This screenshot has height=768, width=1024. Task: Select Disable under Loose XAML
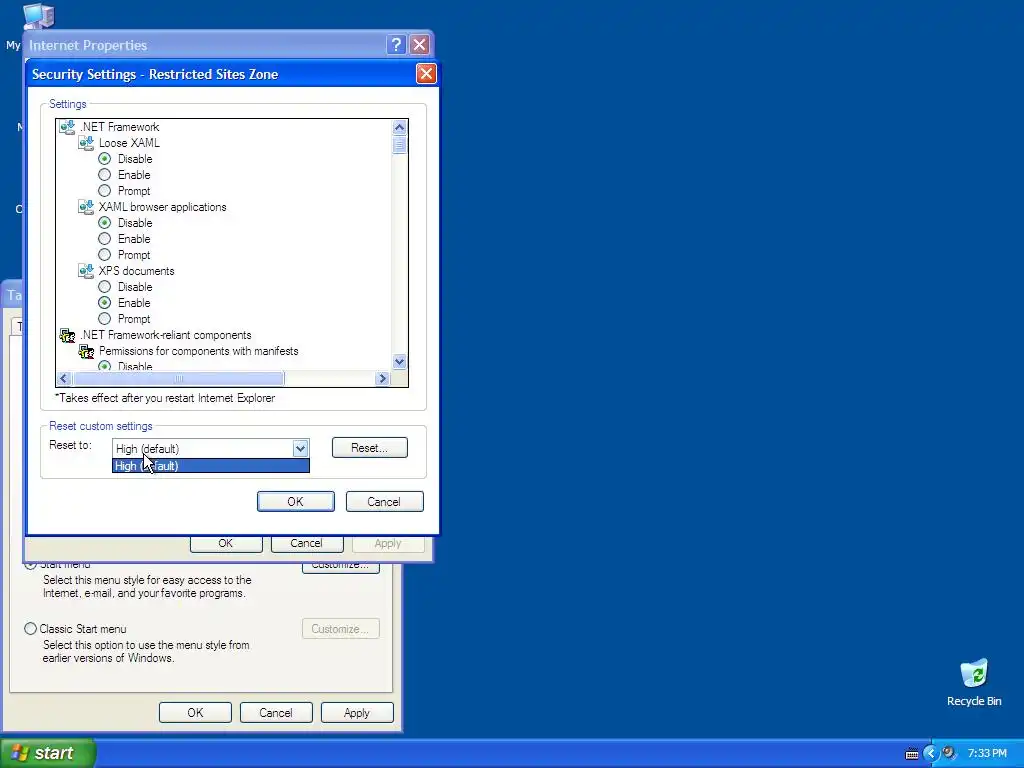(104, 159)
